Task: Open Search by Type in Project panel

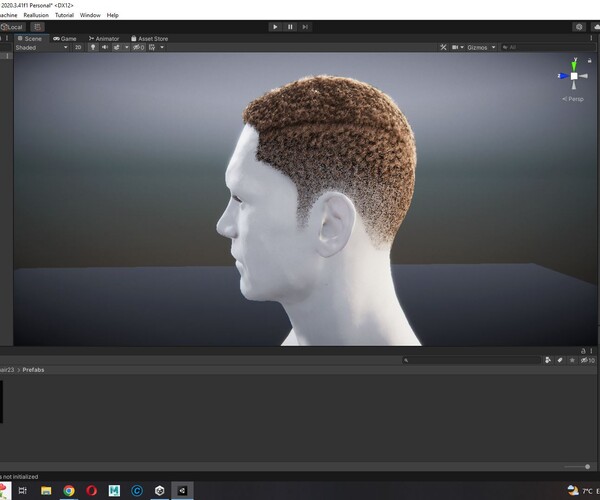Action: coord(548,360)
